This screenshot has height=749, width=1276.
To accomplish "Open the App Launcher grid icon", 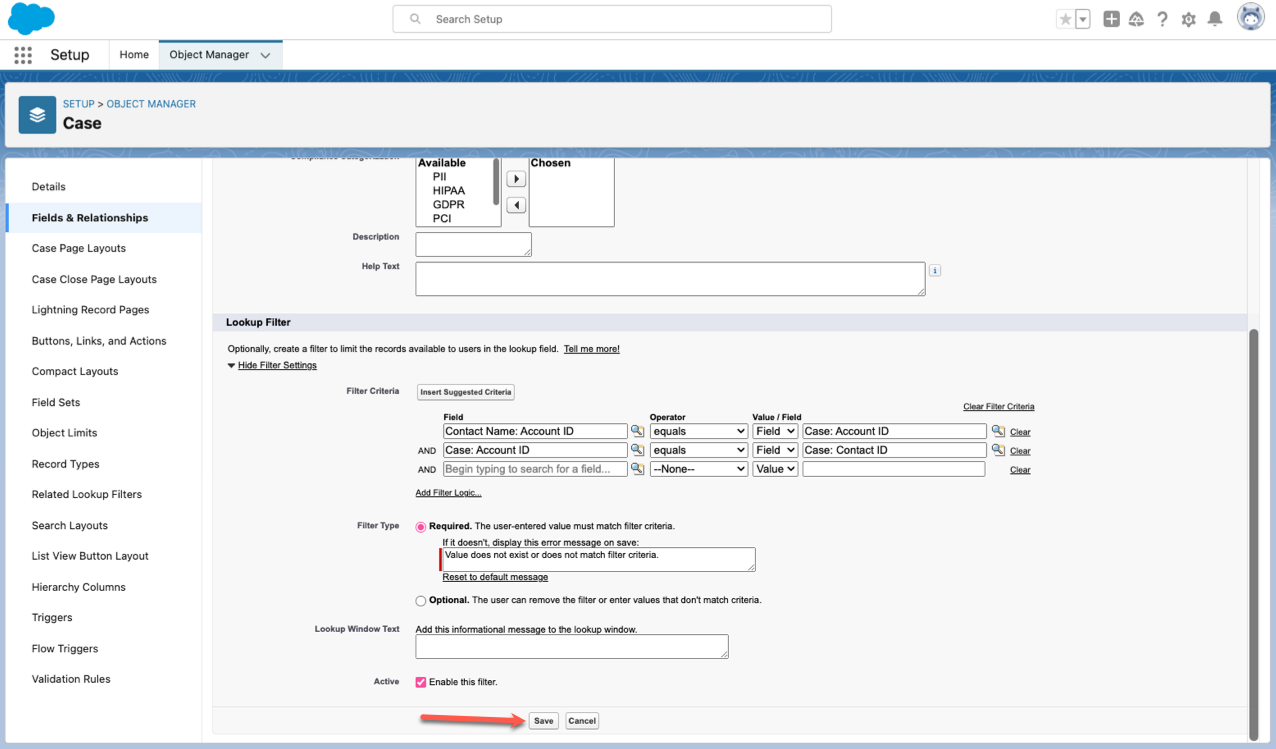I will click(23, 55).
